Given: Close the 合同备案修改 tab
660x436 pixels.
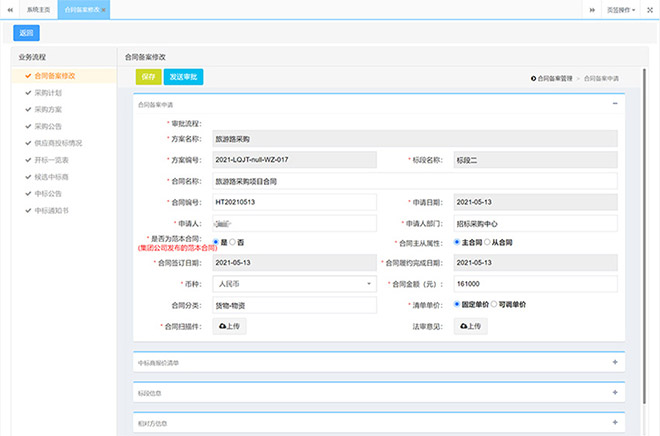Looking at the screenshot, I should (104, 9).
